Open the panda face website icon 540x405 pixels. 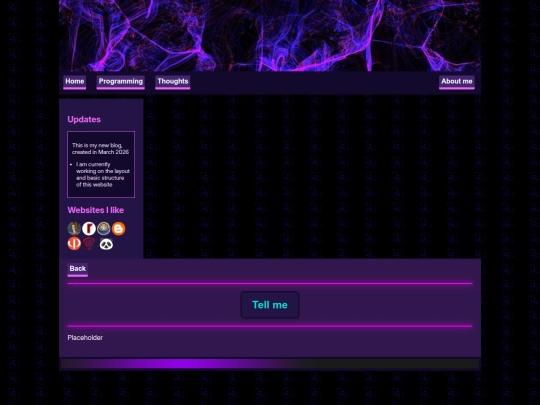point(106,244)
